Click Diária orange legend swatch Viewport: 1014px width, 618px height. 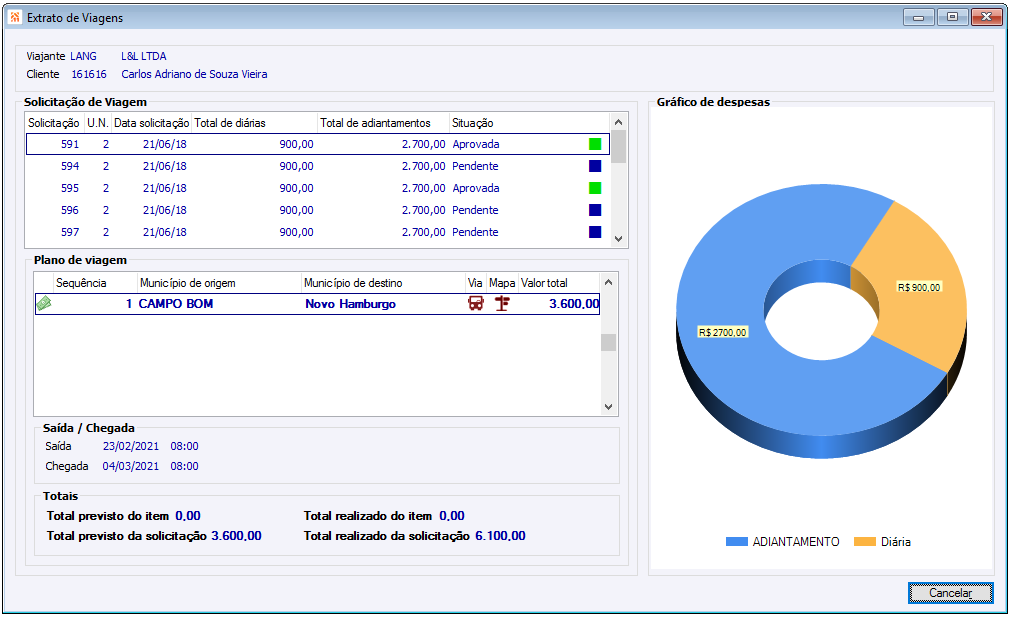(x=864, y=542)
